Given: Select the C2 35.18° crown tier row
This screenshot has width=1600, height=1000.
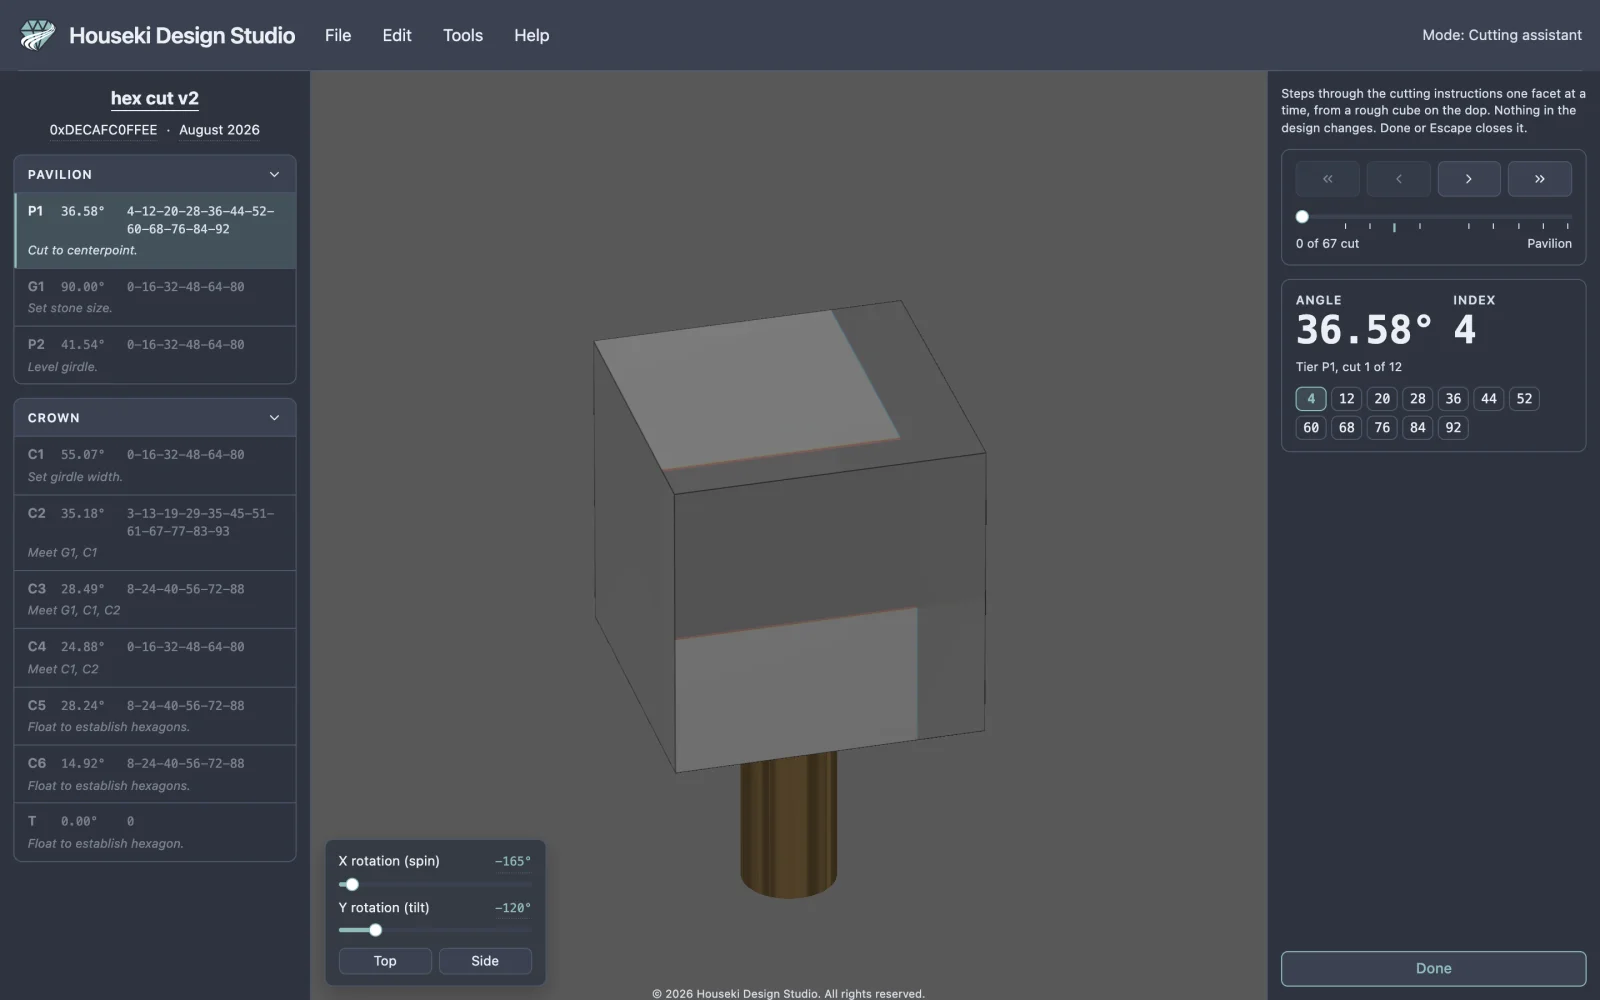Looking at the screenshot, I should (x=155, y=533).
